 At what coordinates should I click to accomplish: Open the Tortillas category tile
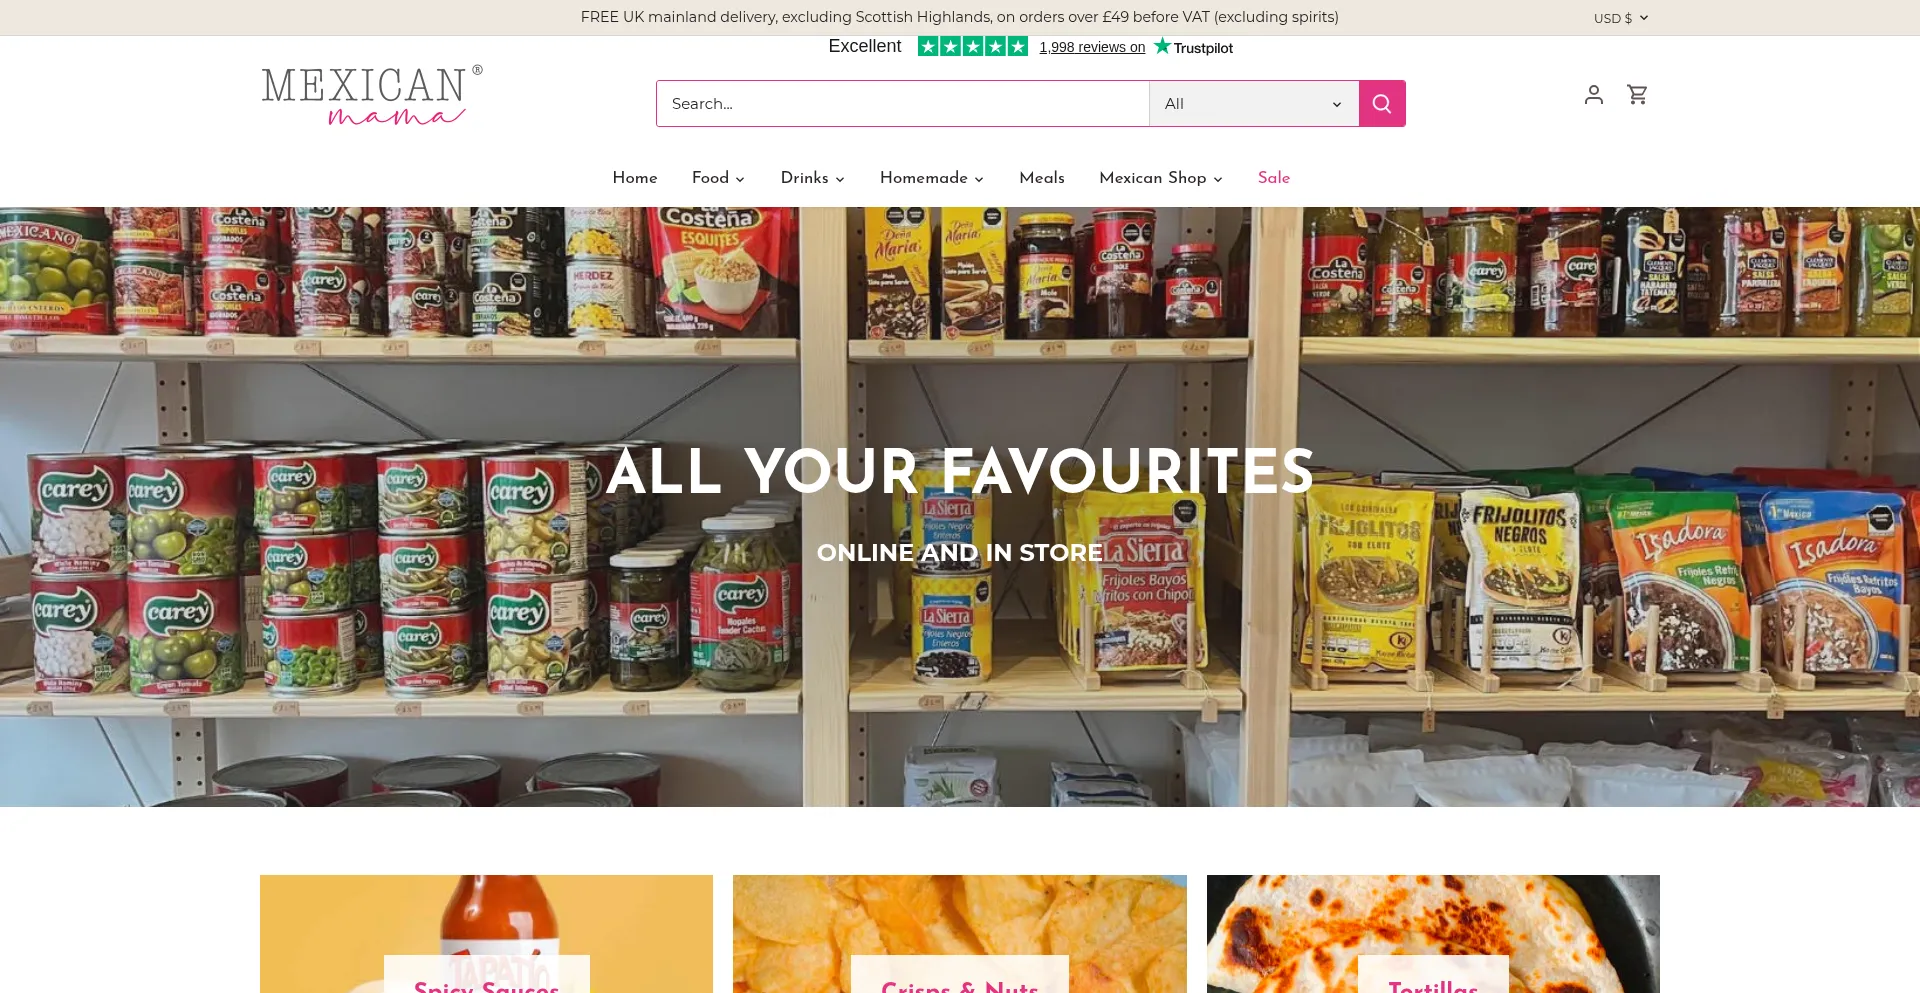tap(1433, 934)
